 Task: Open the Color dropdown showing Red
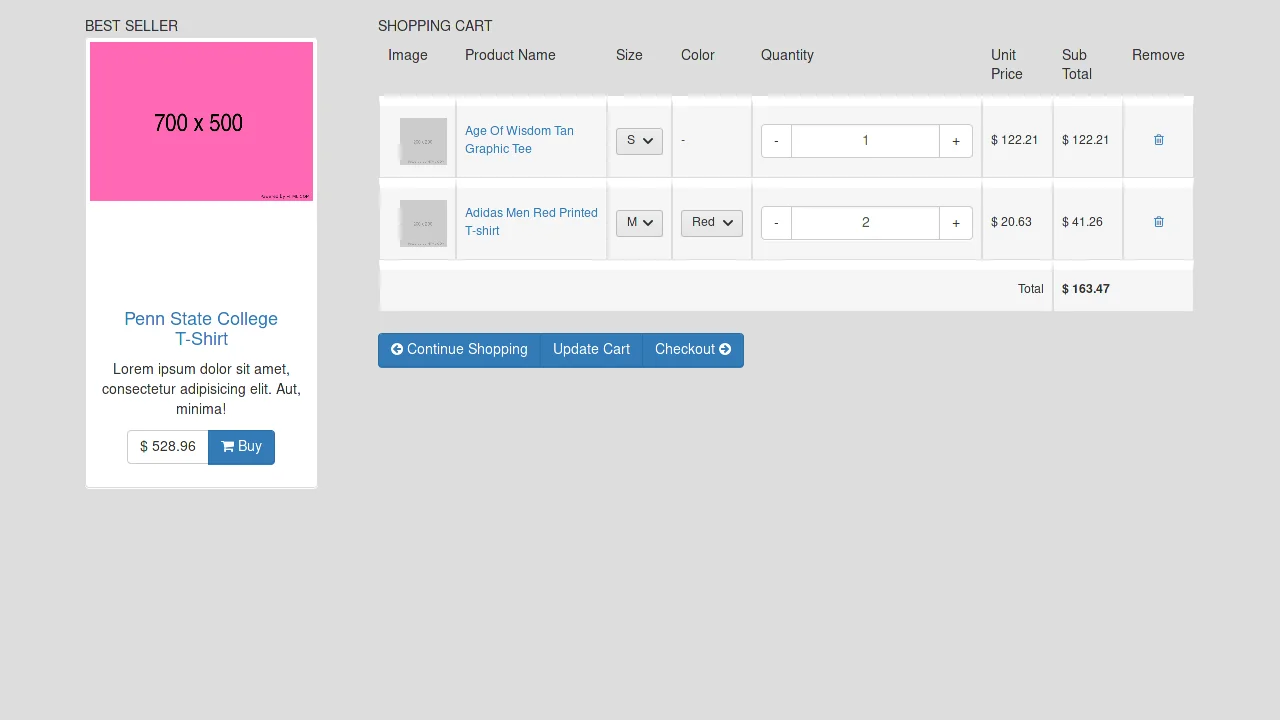[711, 222]
